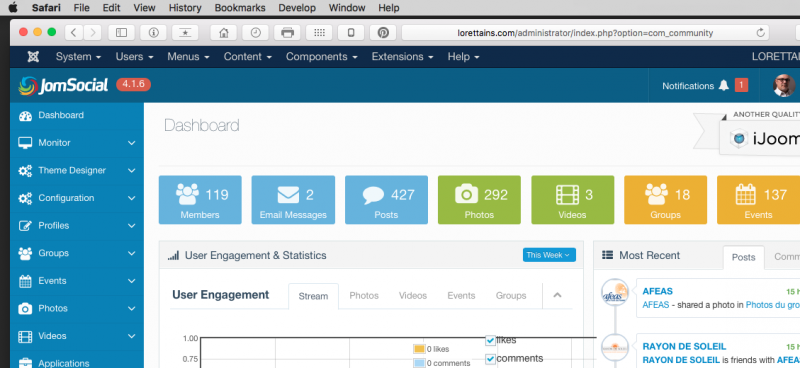Open the AFEAS profile link heading
The width and height of the screenshot is (800, 368).
(x=658, y=291)
